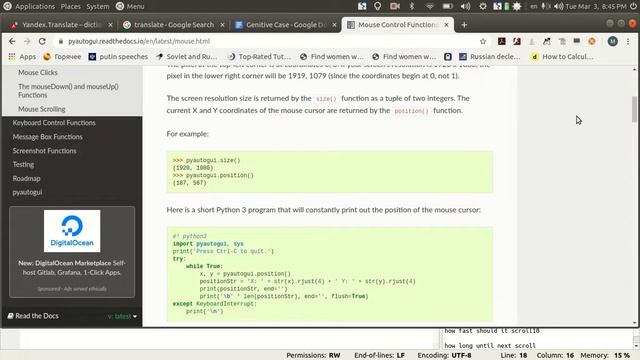
Task: Open the 'putin speeches' bookmark
Action: [118, 57]
